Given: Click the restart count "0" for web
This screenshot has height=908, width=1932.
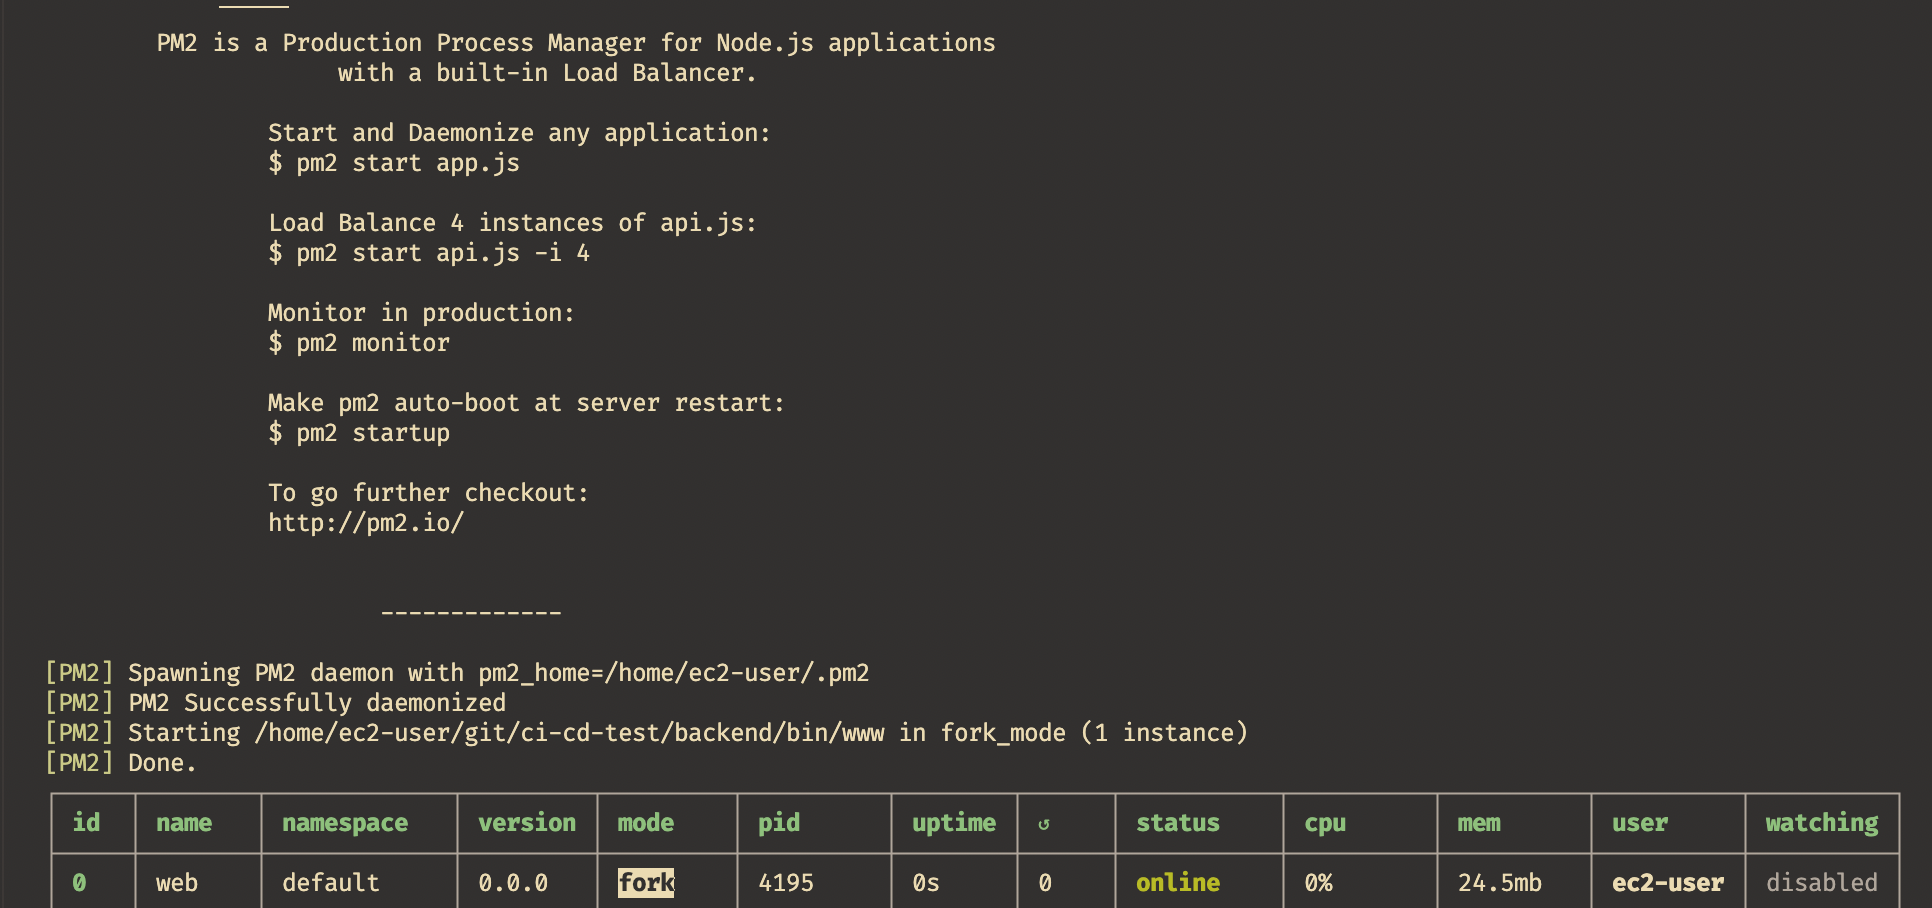Looking at the screenshot, I should coord(1045,883).
